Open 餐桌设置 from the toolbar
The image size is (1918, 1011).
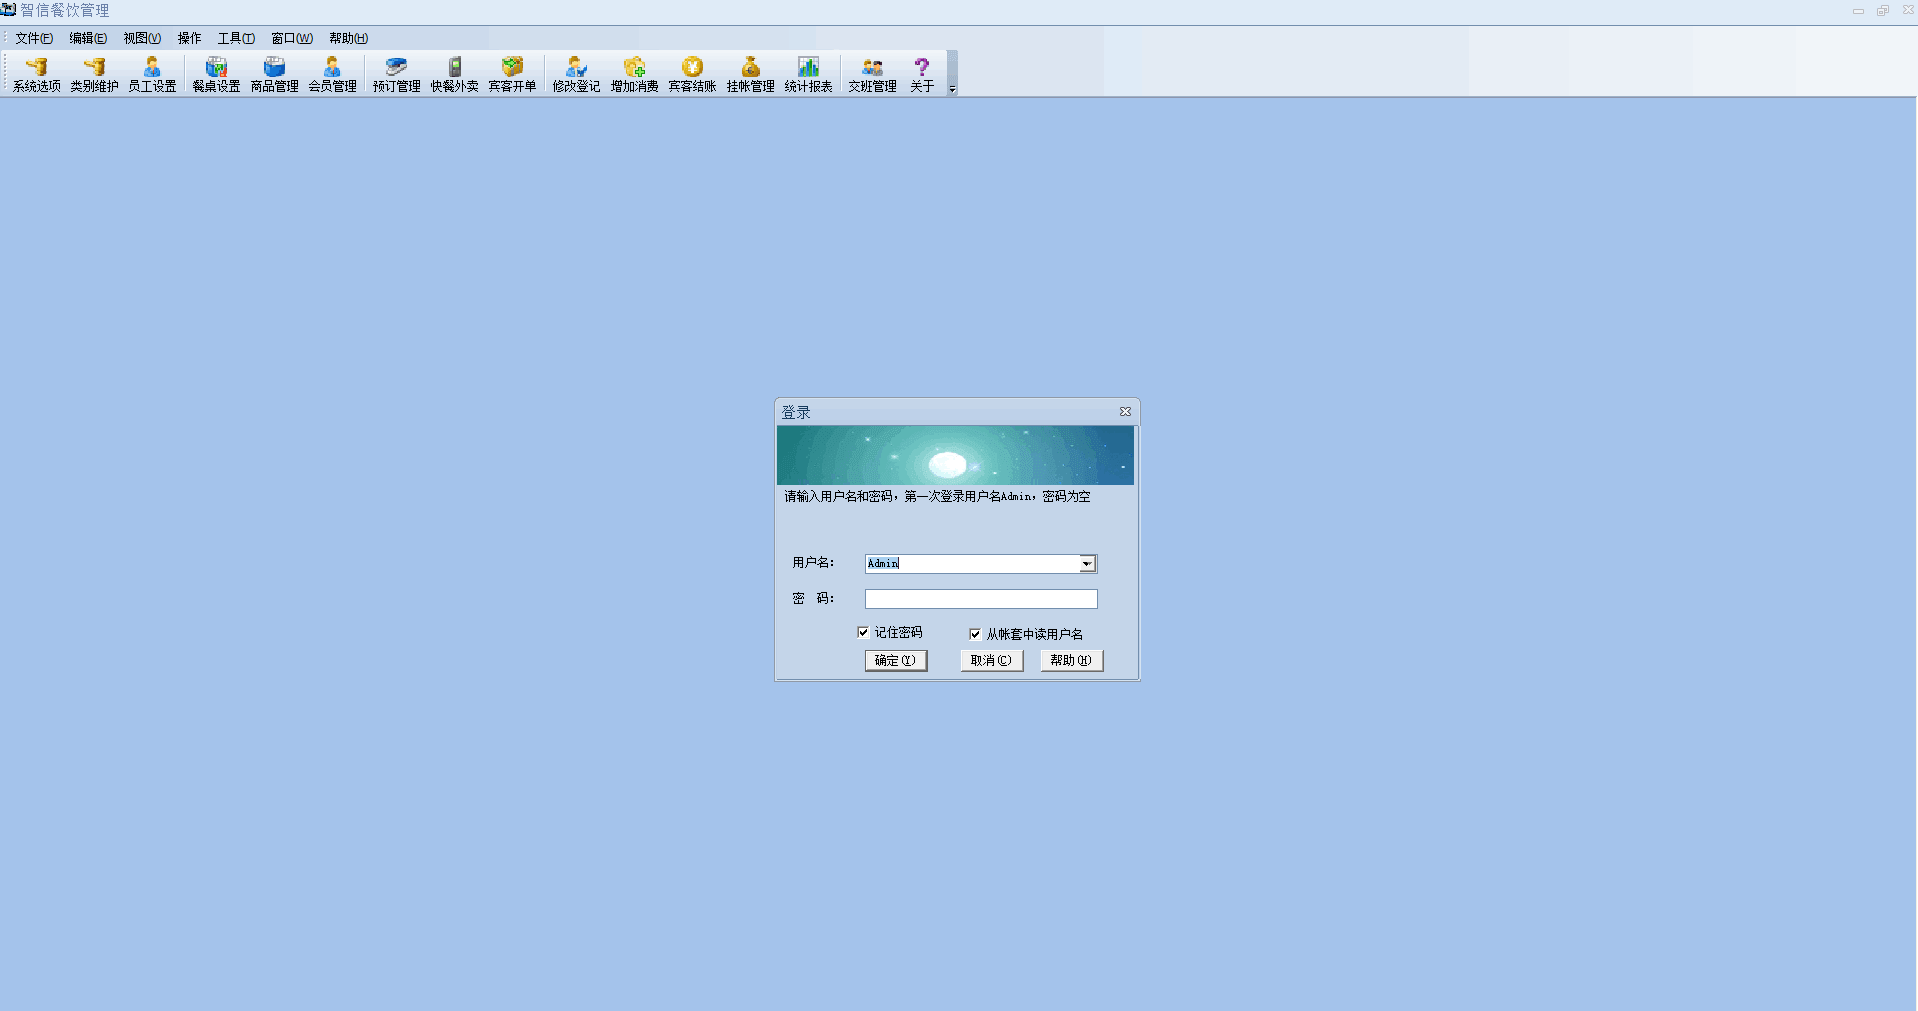216,74
